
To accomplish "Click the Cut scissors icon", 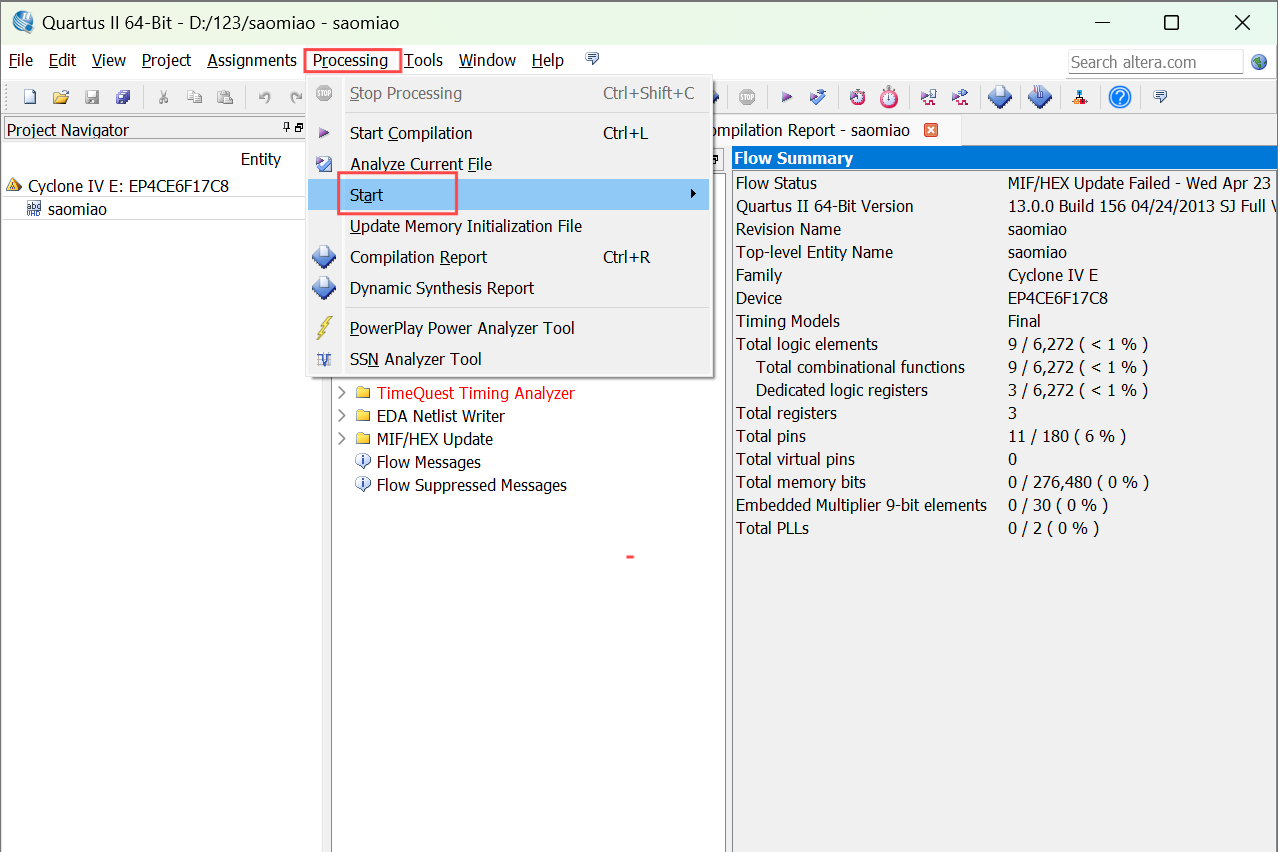I will [x=163, y=97].
